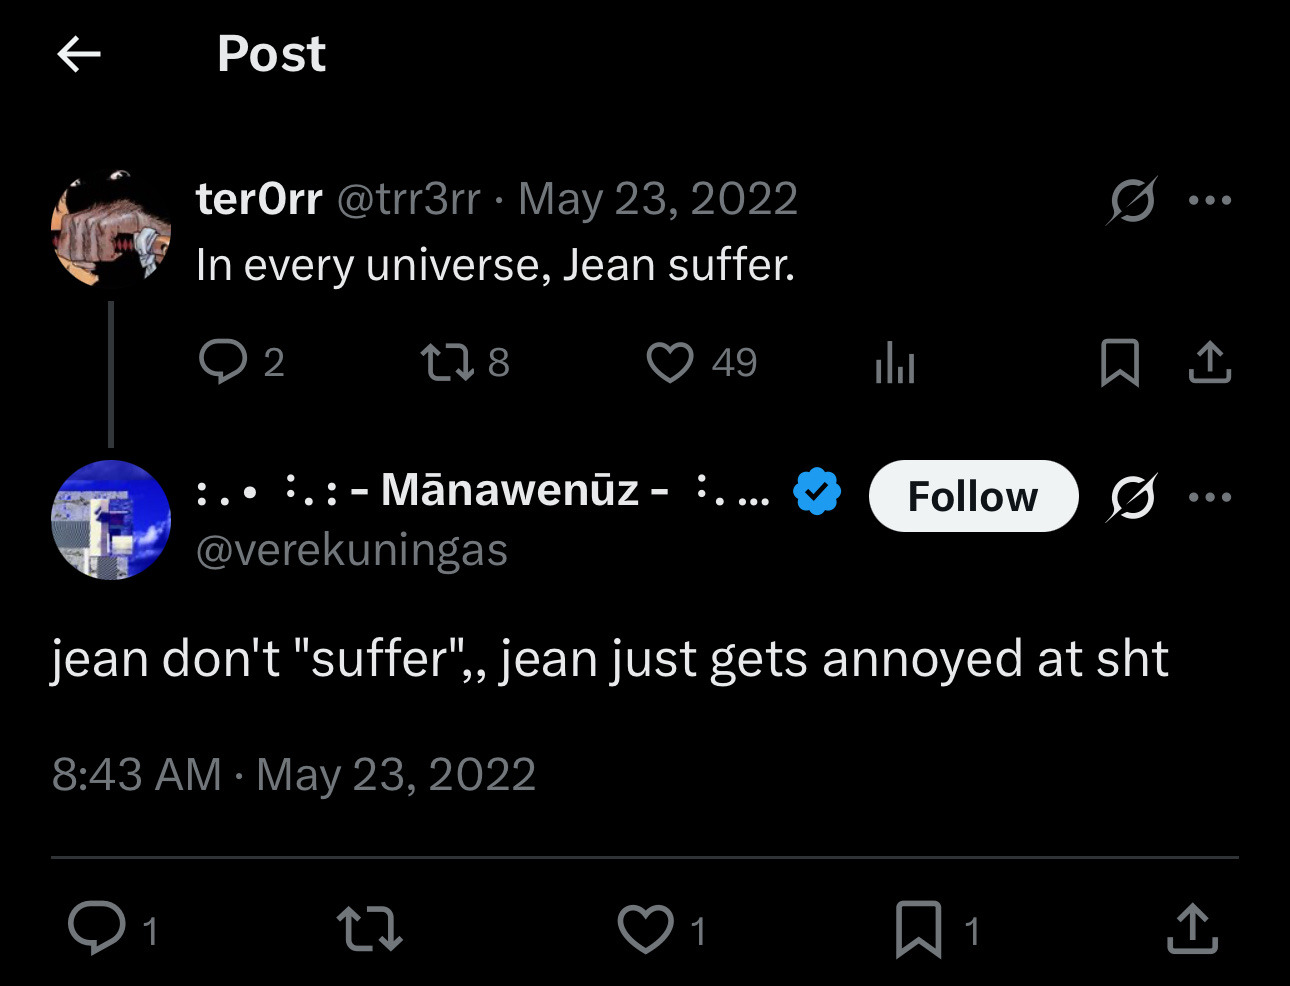Click the blue verified badge
The image size is (1290, 986).
[x=817, y=491]
